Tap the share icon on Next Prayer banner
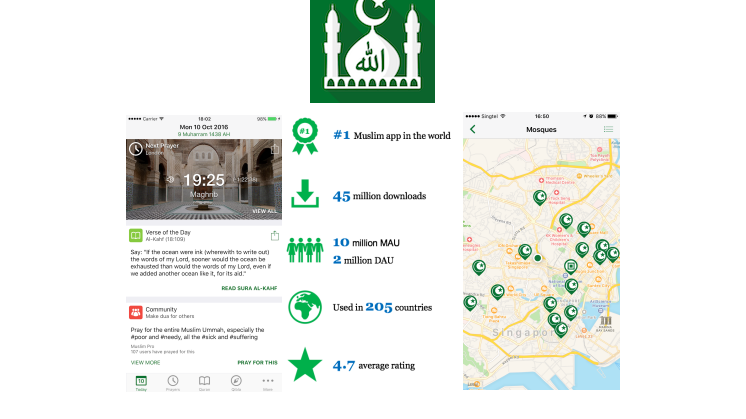 point(275,150)
